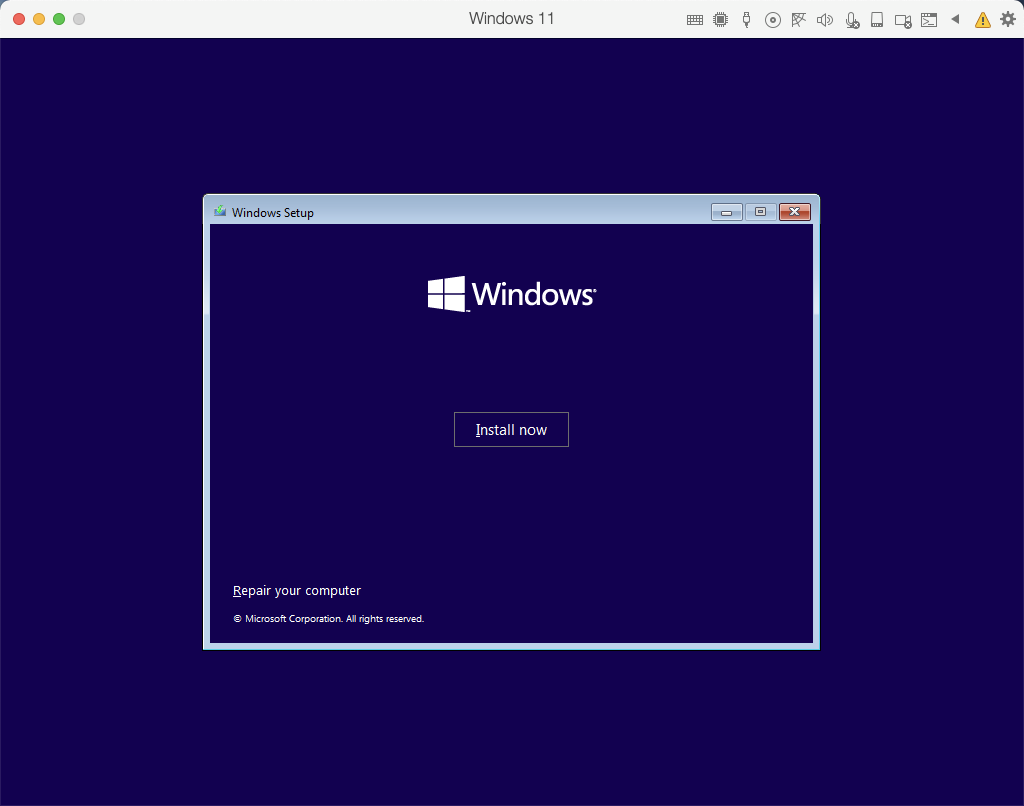Image resolution: width=1024 pixels, height=806 pixels.
Task: Click the "Microsoft Corporation. All rights reserved." text
Action: (334, 619)
